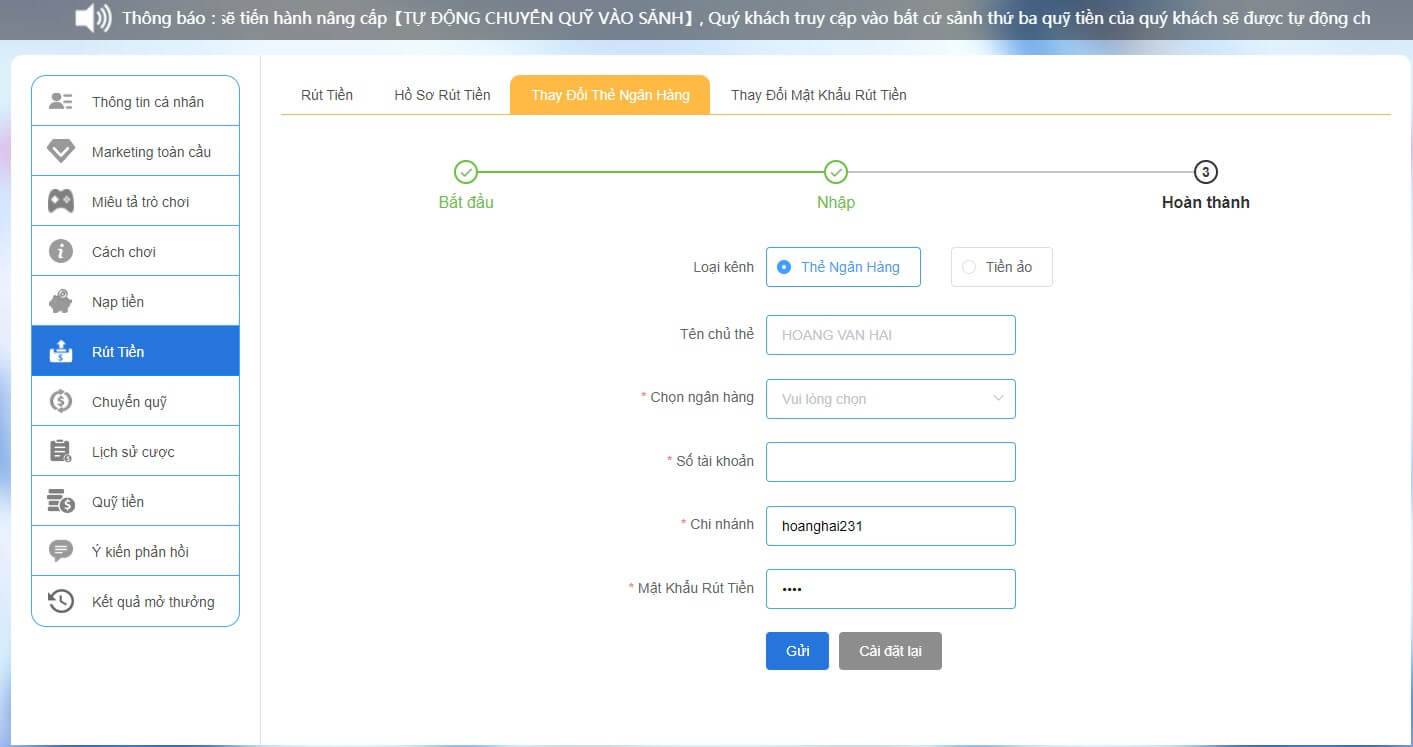Image resolution: width=1413 pixels, height=747 pixels.
Task: Click the Bắt đầu step checkmark circle
Action: pyautogui.click(x=466, y=172)
